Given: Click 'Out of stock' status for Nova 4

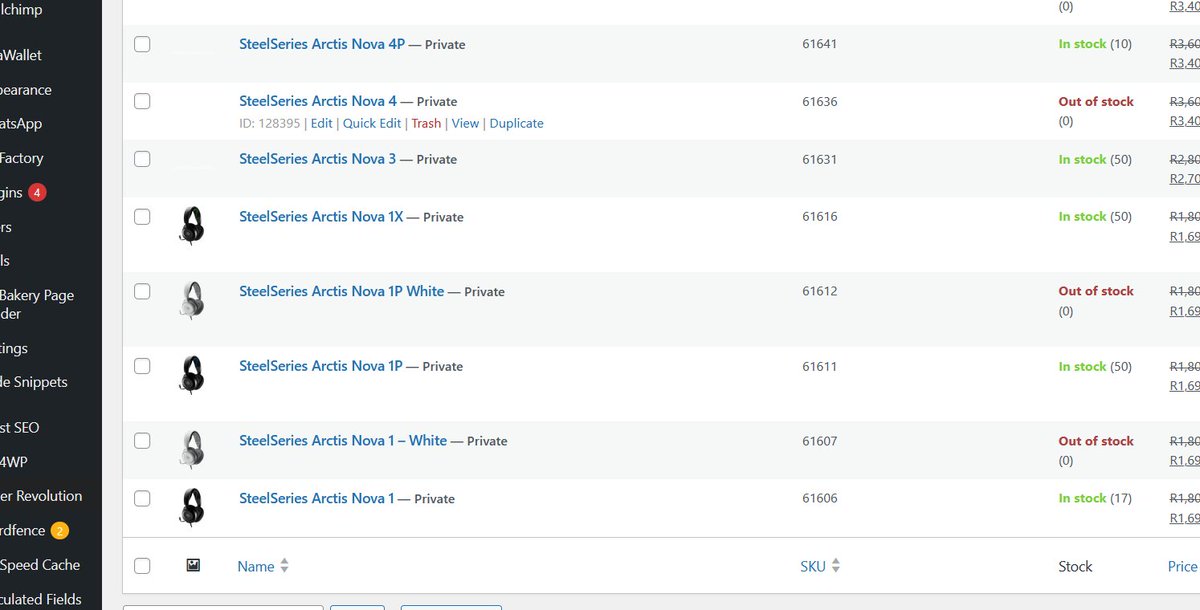Looking at the screenshot, I should tap(1096, 101).
